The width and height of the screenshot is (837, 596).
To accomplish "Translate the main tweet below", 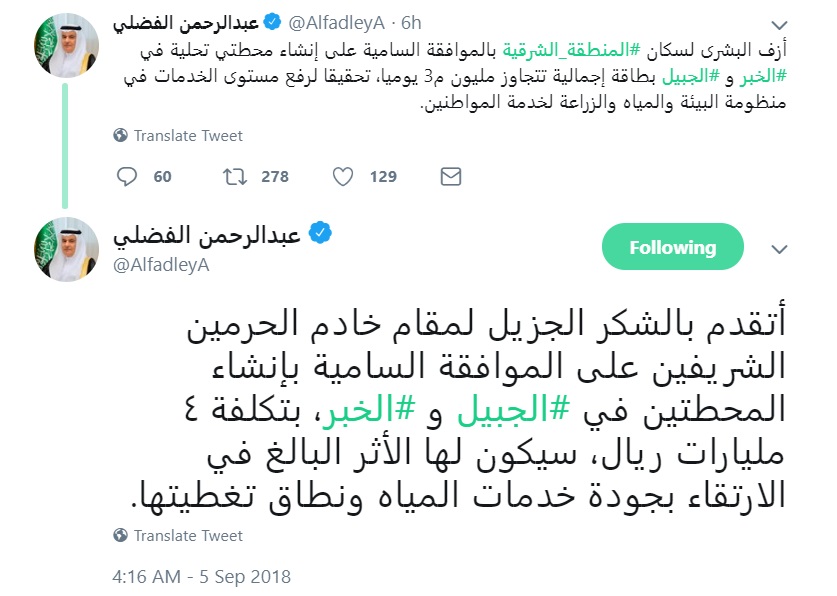I will tap(188, 536).
